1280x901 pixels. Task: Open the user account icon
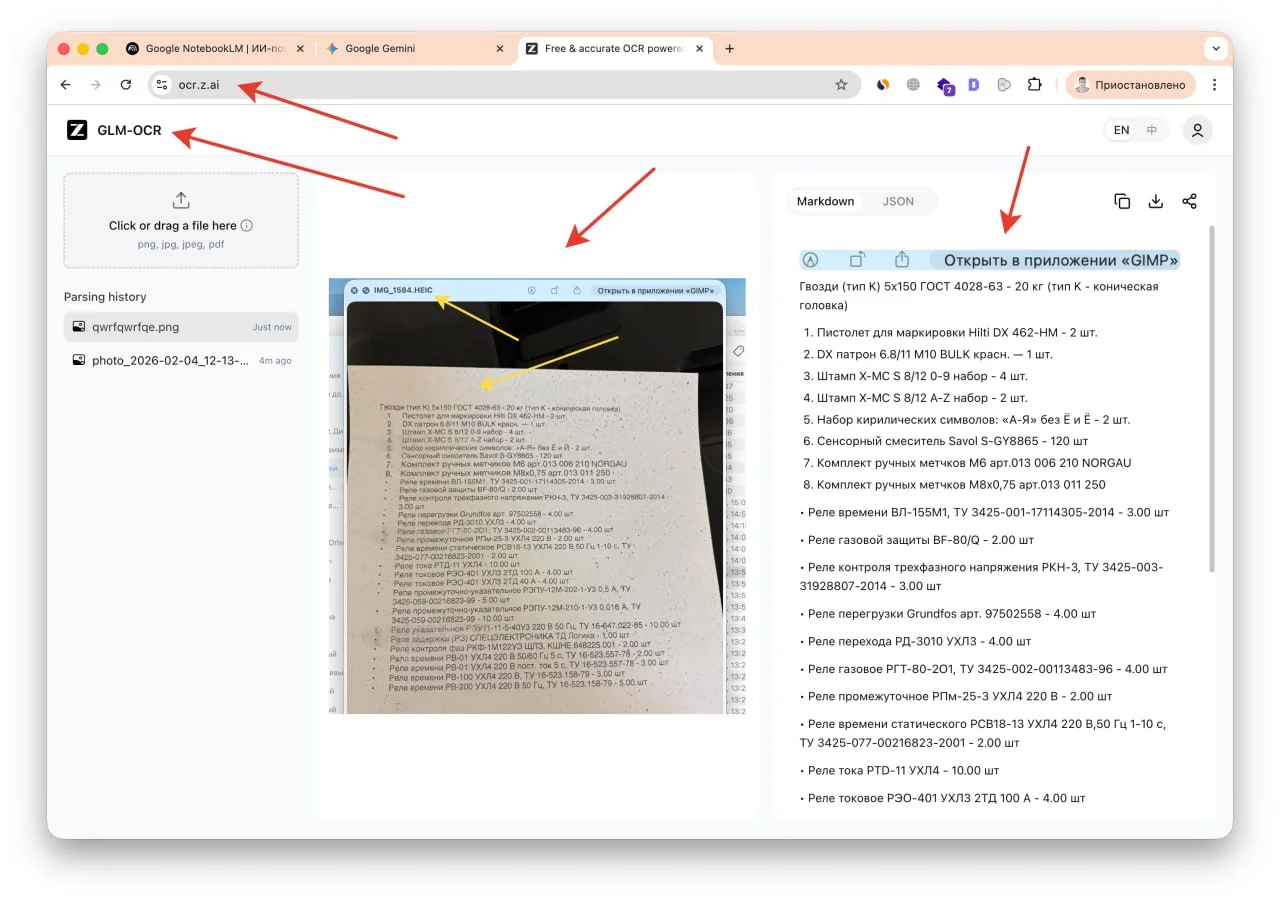pos(1197,130)
